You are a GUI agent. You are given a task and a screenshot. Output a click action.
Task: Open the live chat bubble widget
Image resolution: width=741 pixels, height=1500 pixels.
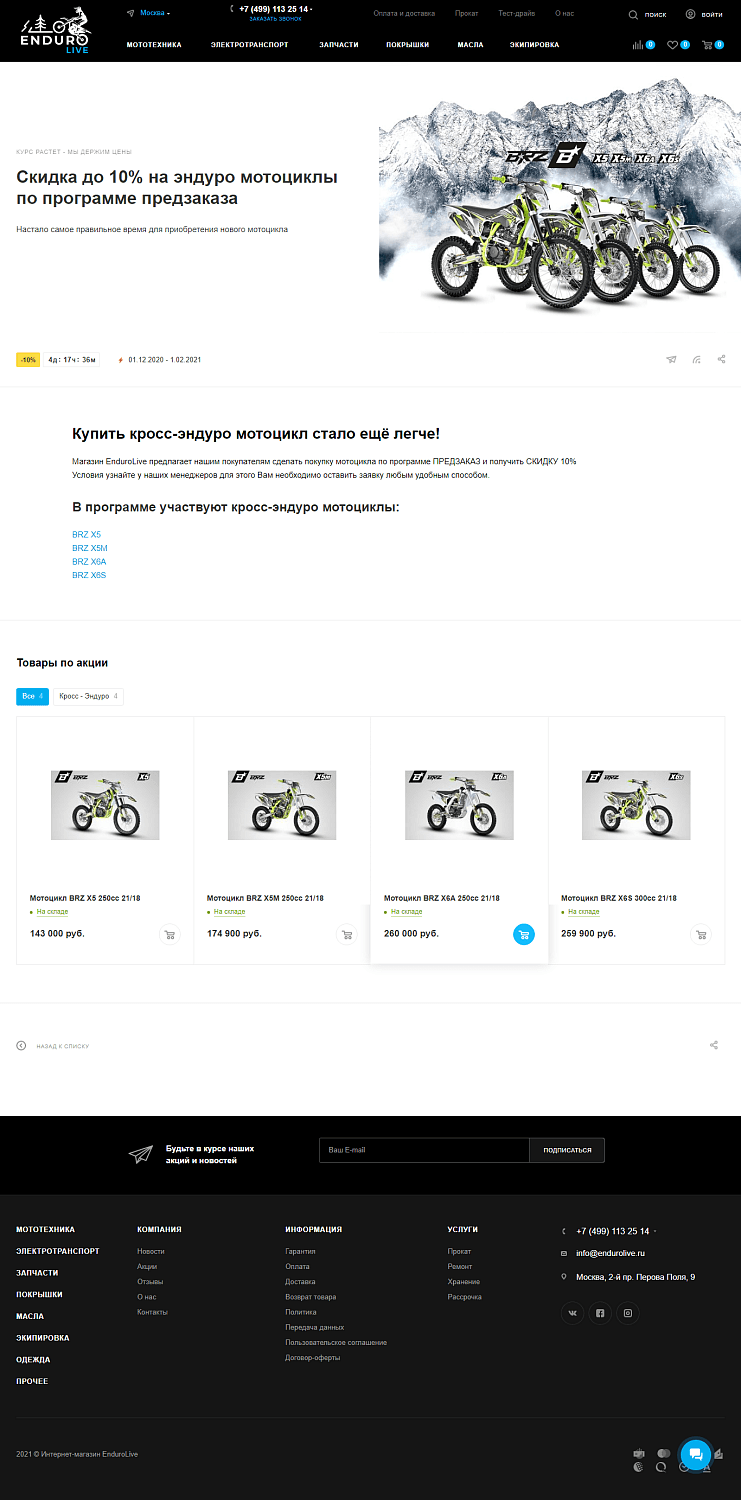click(x=696, y=1454)
